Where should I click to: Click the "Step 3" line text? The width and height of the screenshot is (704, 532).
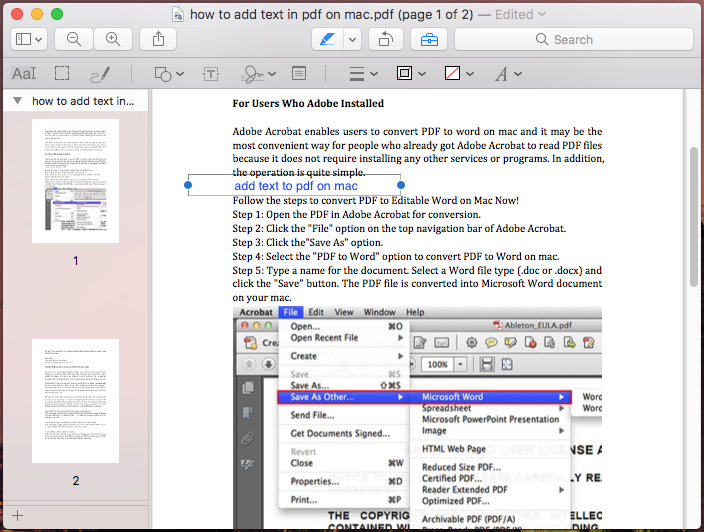(308, 242)
